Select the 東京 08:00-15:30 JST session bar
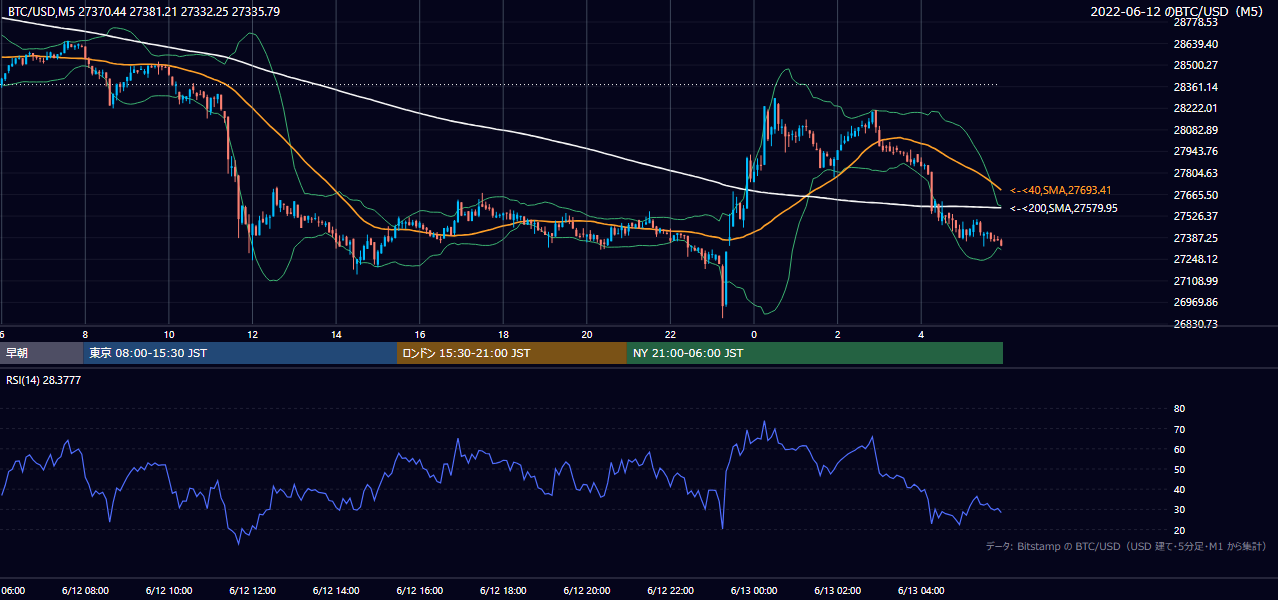1278x600 pixels. click(x=241, y=353)
